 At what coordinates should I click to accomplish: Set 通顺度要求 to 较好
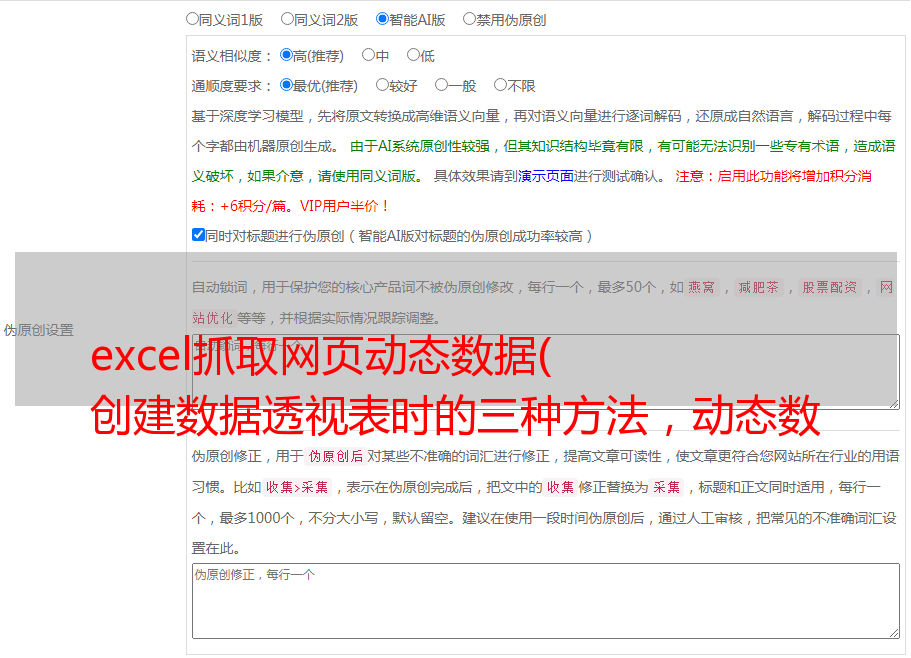tap(382, 85)
